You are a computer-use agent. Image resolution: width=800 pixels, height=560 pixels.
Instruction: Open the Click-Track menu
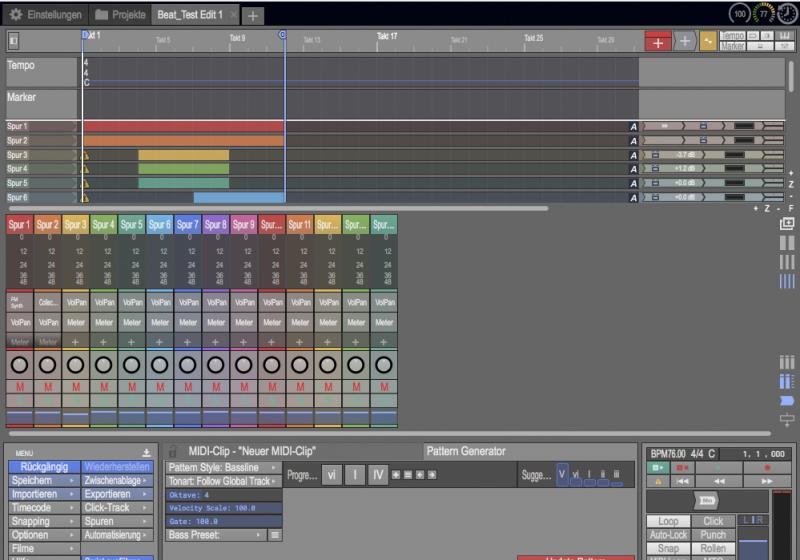click(117, 507)
